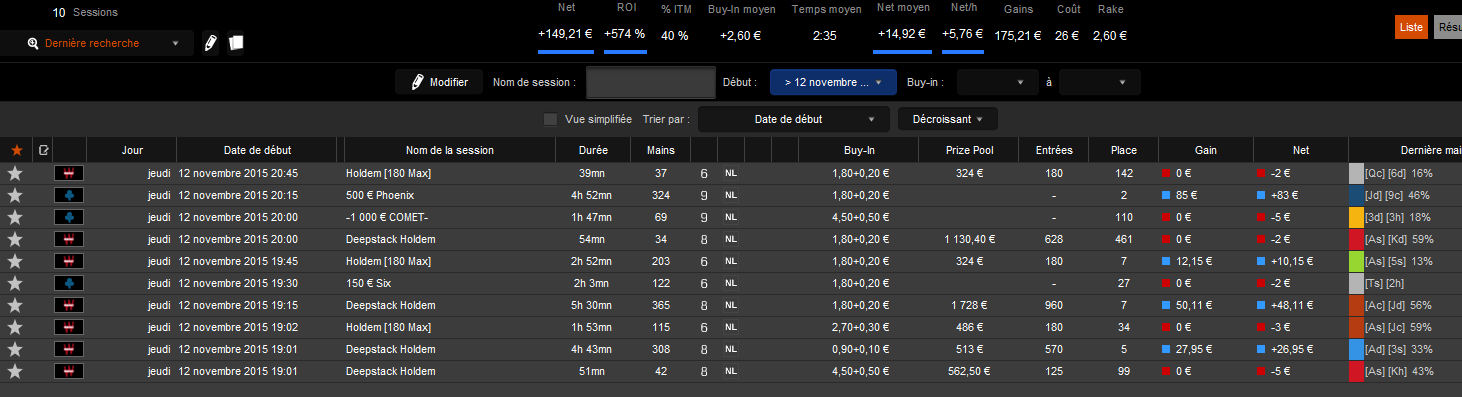Click the site logo of Holdem [180 Max] 19:02 row

coord(70,327)
